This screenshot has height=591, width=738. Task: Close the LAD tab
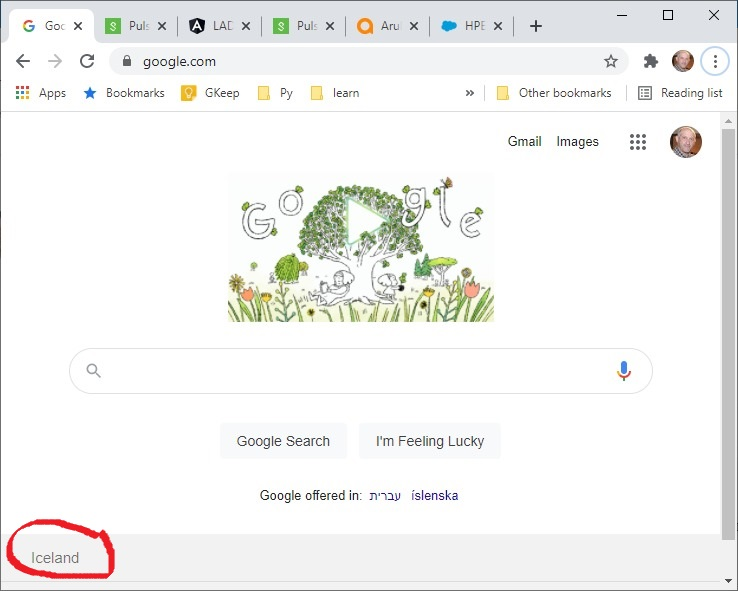coord(246,26)
